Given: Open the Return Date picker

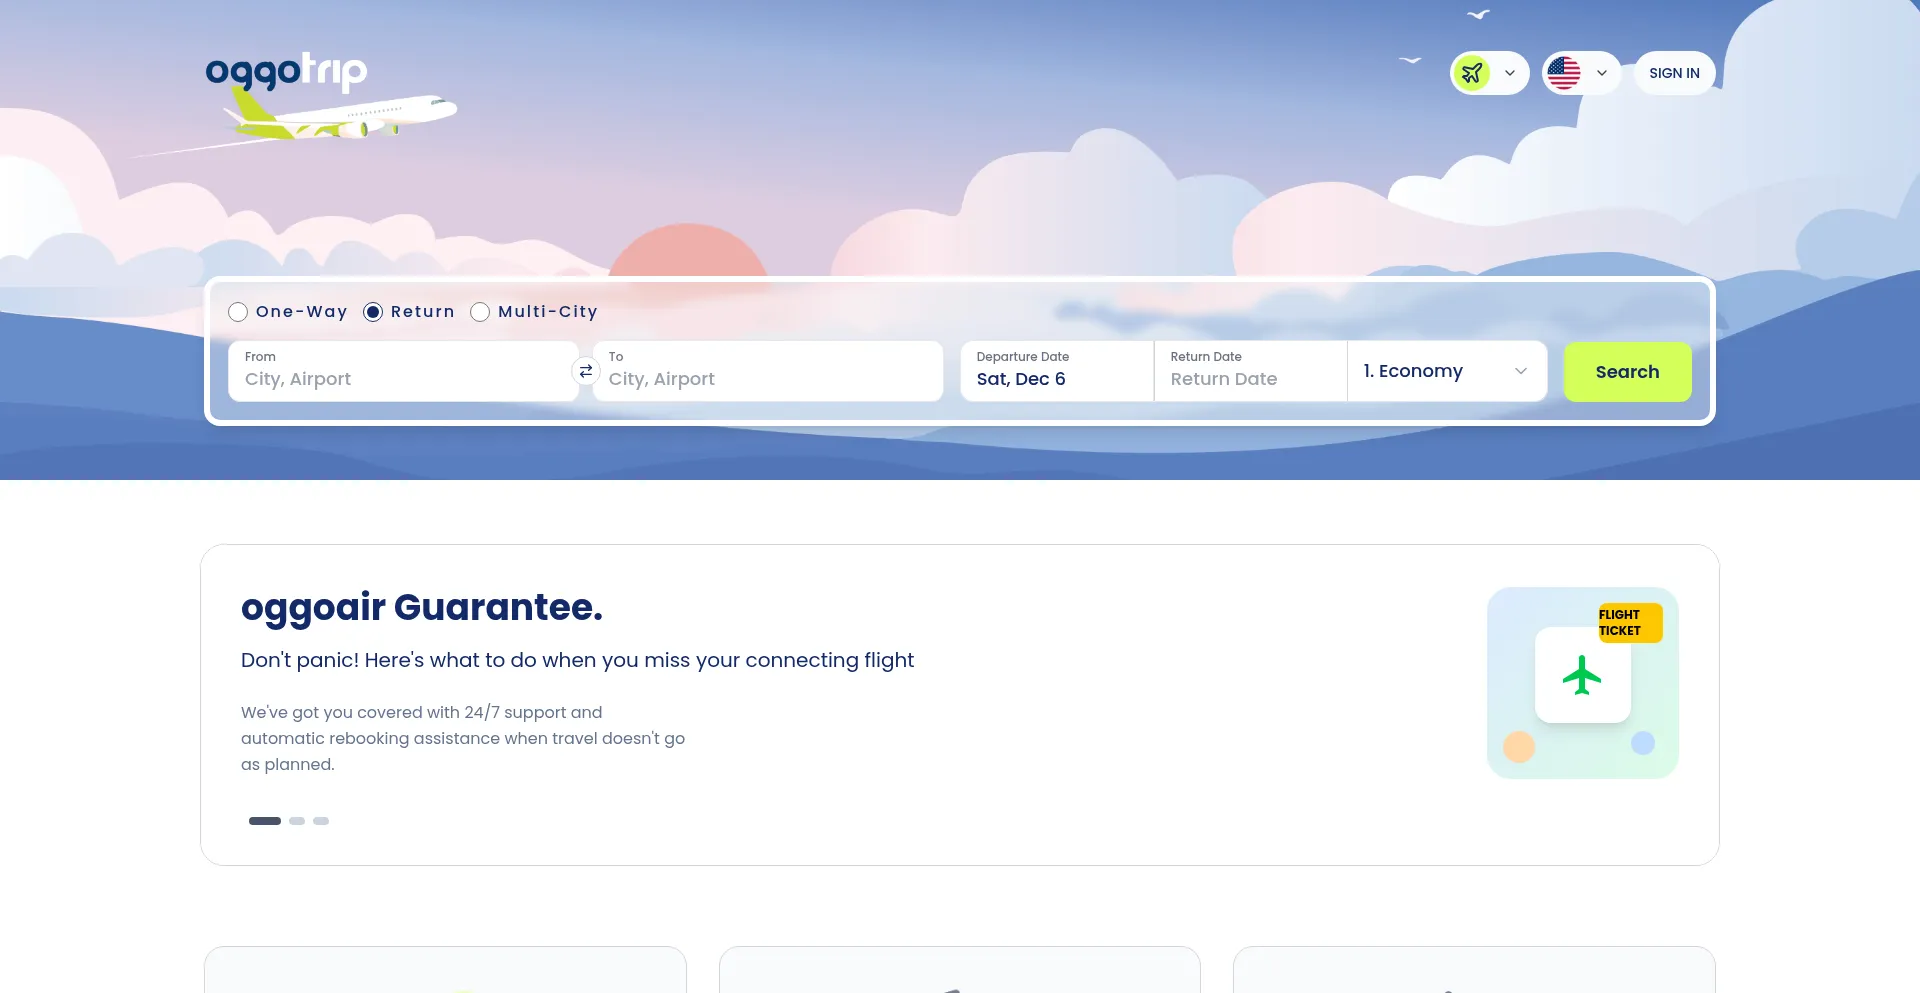Looking at the screenshot, I should tap(1251, 371).
